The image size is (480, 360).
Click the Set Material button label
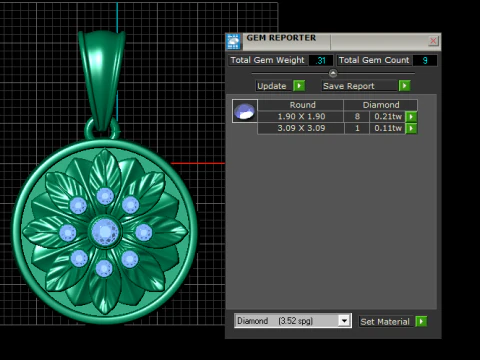(385, 322)
